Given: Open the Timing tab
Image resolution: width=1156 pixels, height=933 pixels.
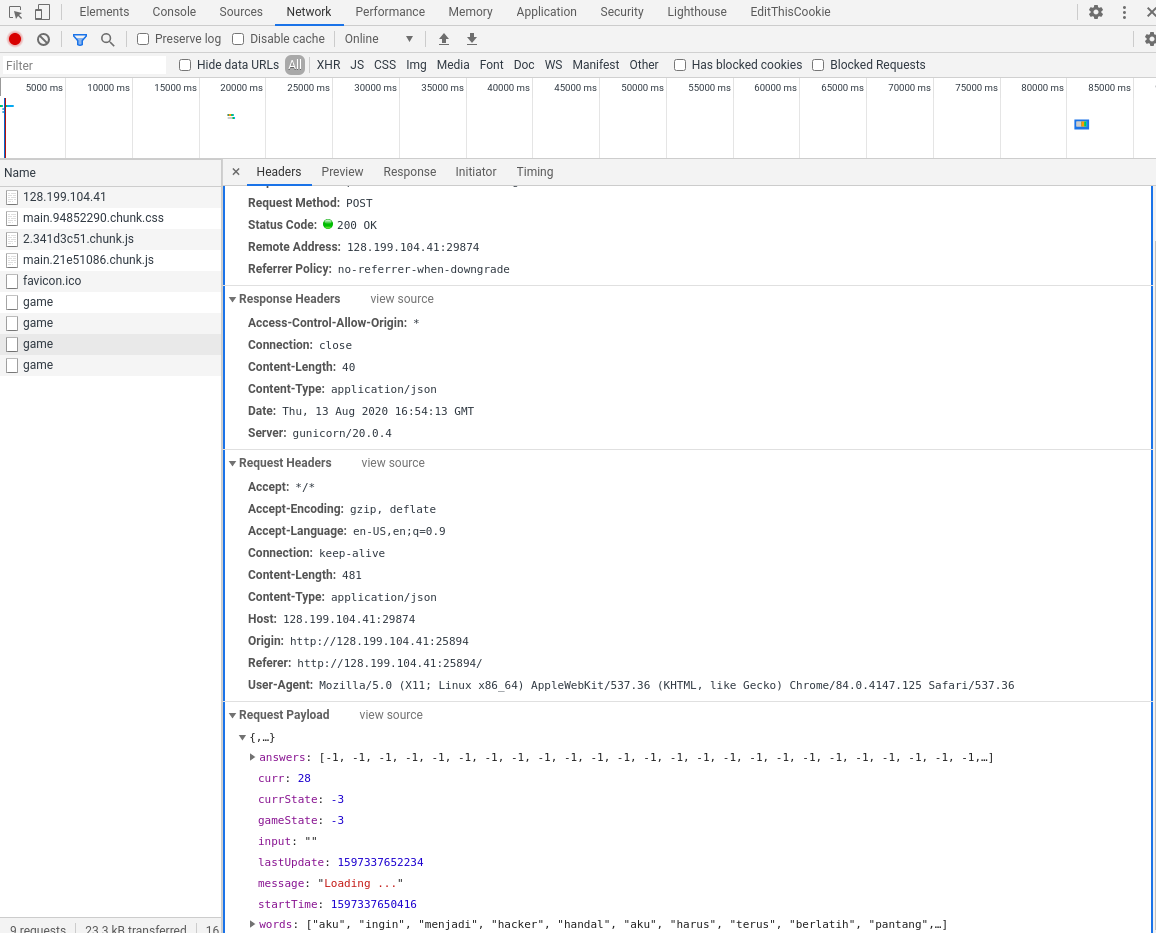Looking at the screenshot, I should 534,172.
